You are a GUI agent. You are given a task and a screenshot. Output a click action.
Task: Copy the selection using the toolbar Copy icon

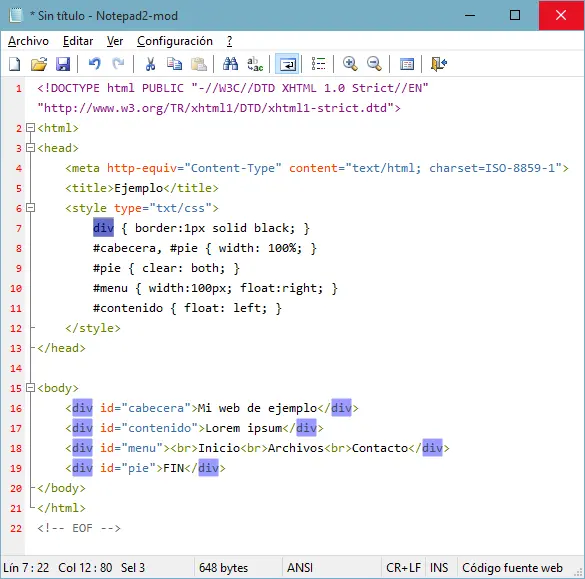(x=174, y=64)
